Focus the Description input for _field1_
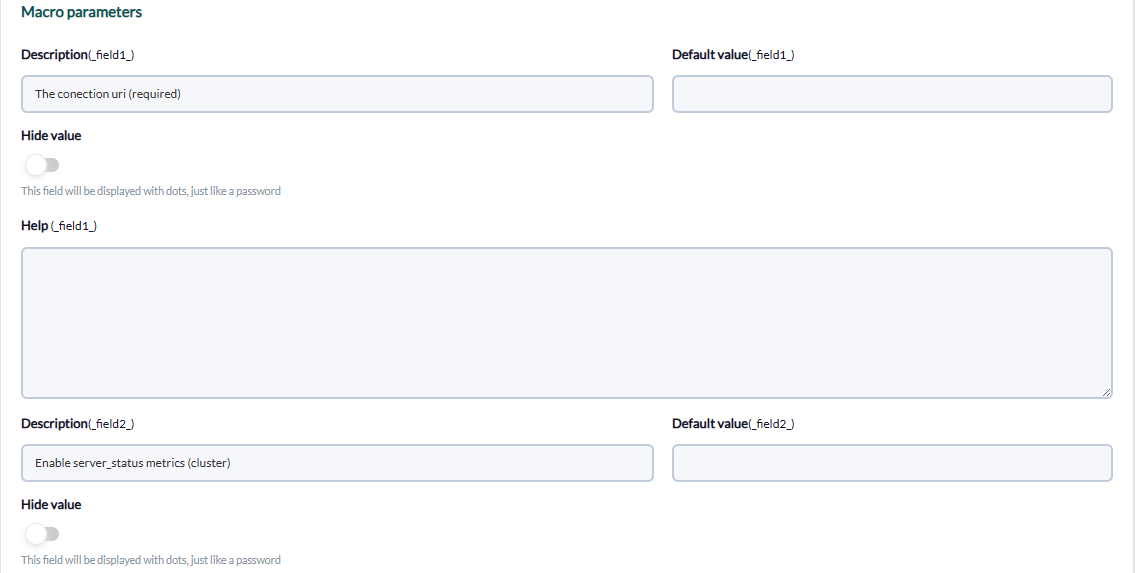 pos(337,94)
